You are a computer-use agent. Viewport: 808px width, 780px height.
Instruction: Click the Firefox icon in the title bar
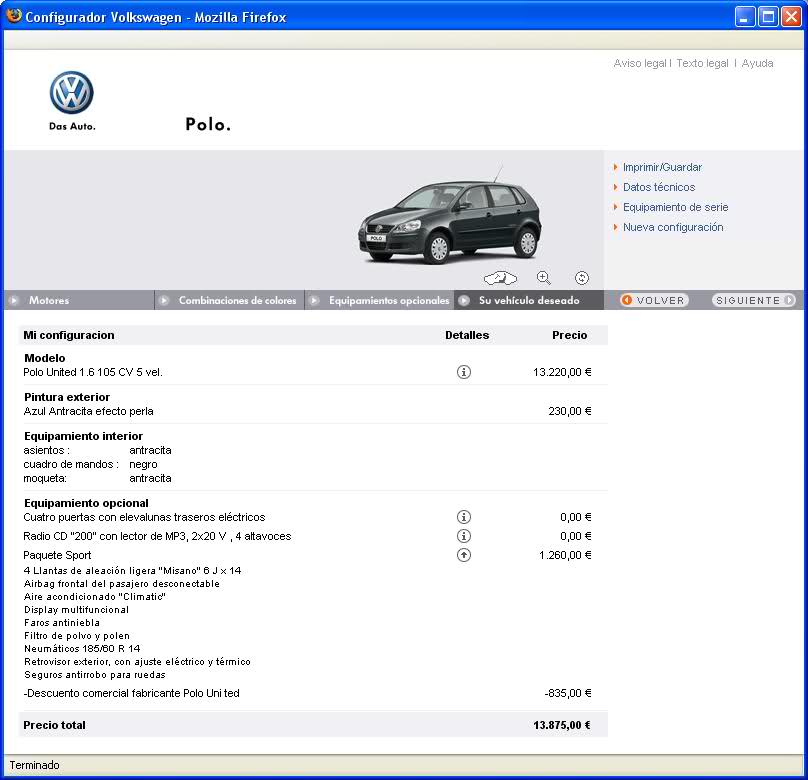pyautogui.click(x=14, y=16)
